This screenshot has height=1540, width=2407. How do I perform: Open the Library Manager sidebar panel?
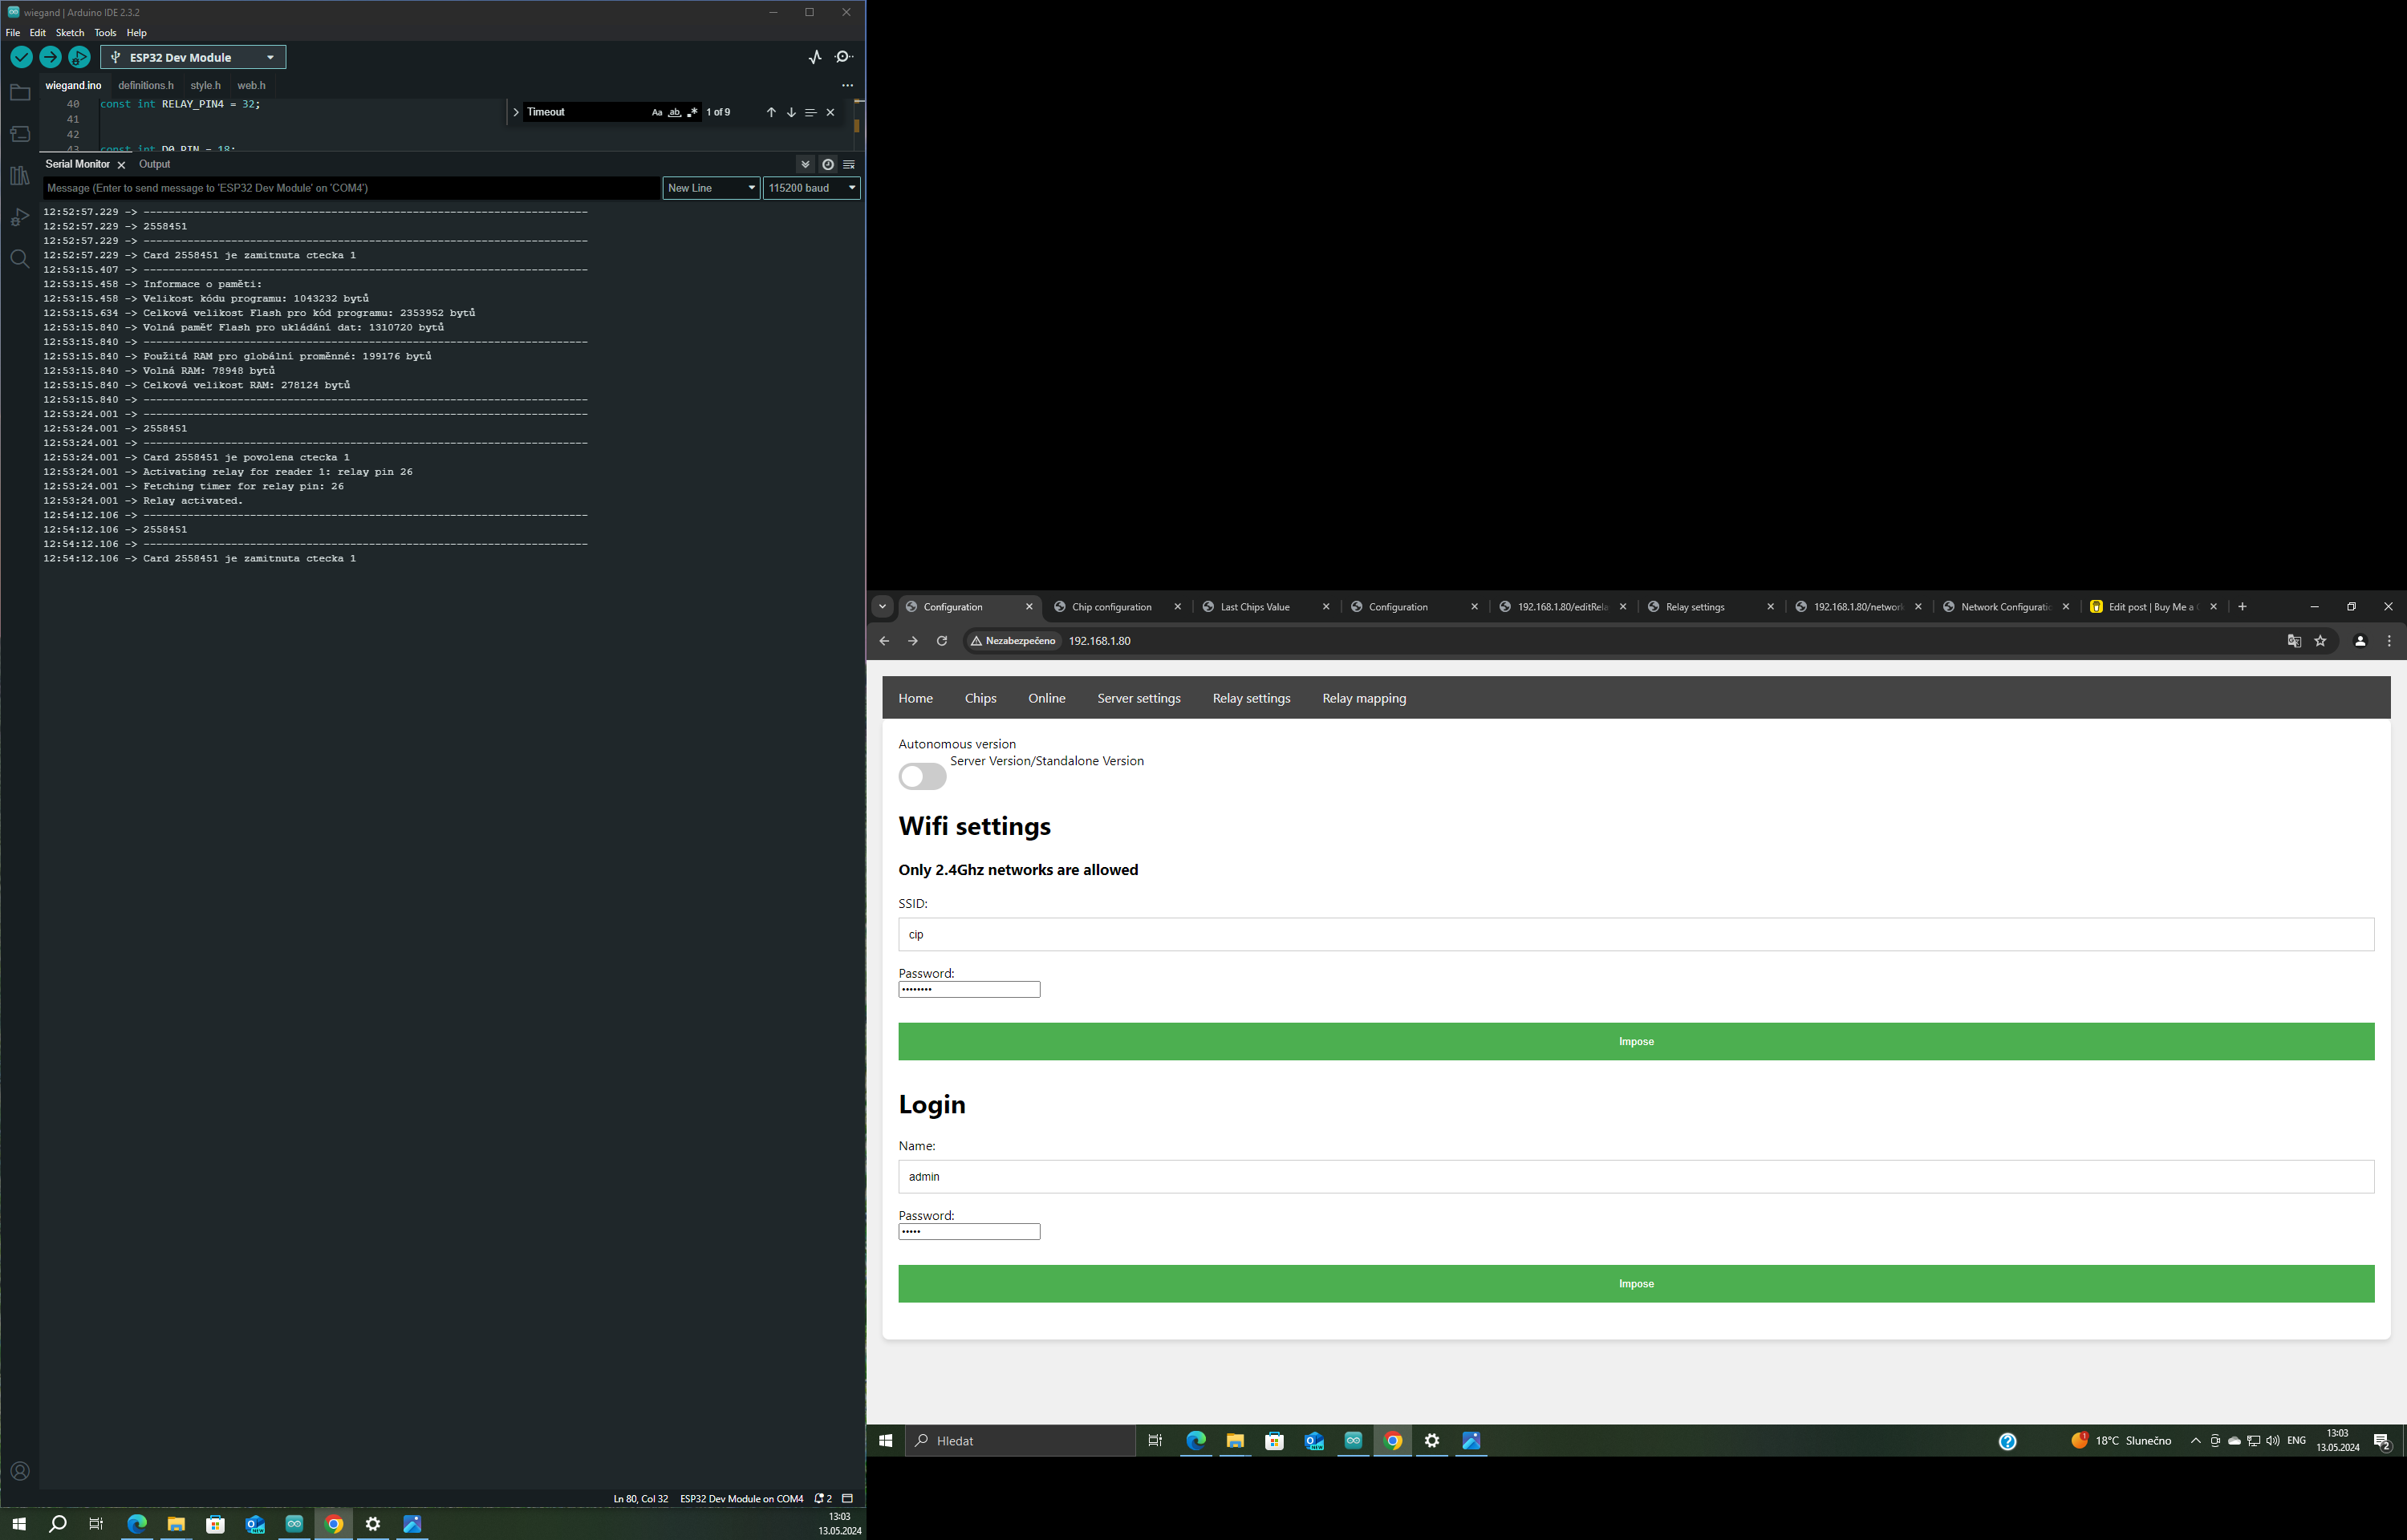[19, 176]
